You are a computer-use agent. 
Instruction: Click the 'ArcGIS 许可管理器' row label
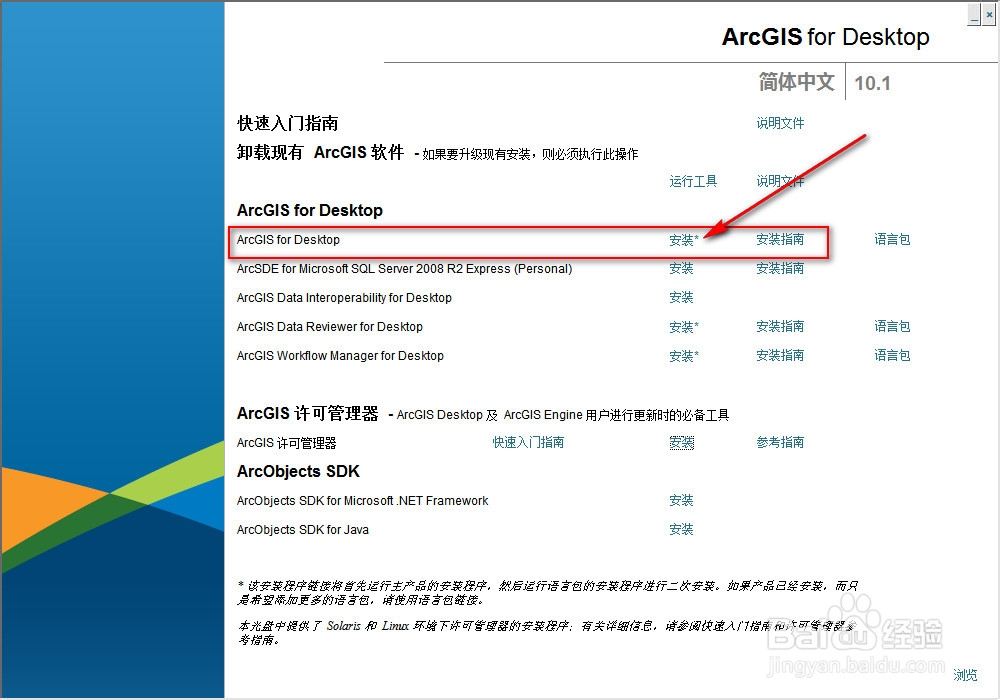pos(286,443)
